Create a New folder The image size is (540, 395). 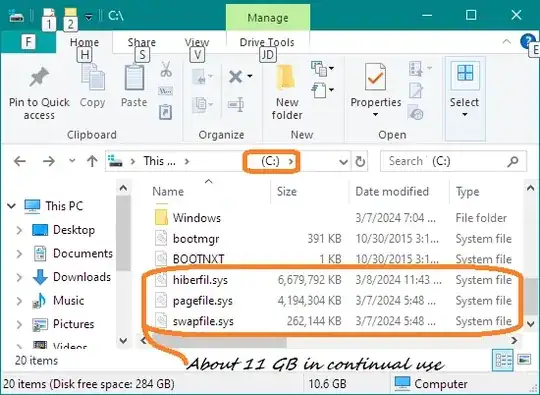(x=287, y=92)
